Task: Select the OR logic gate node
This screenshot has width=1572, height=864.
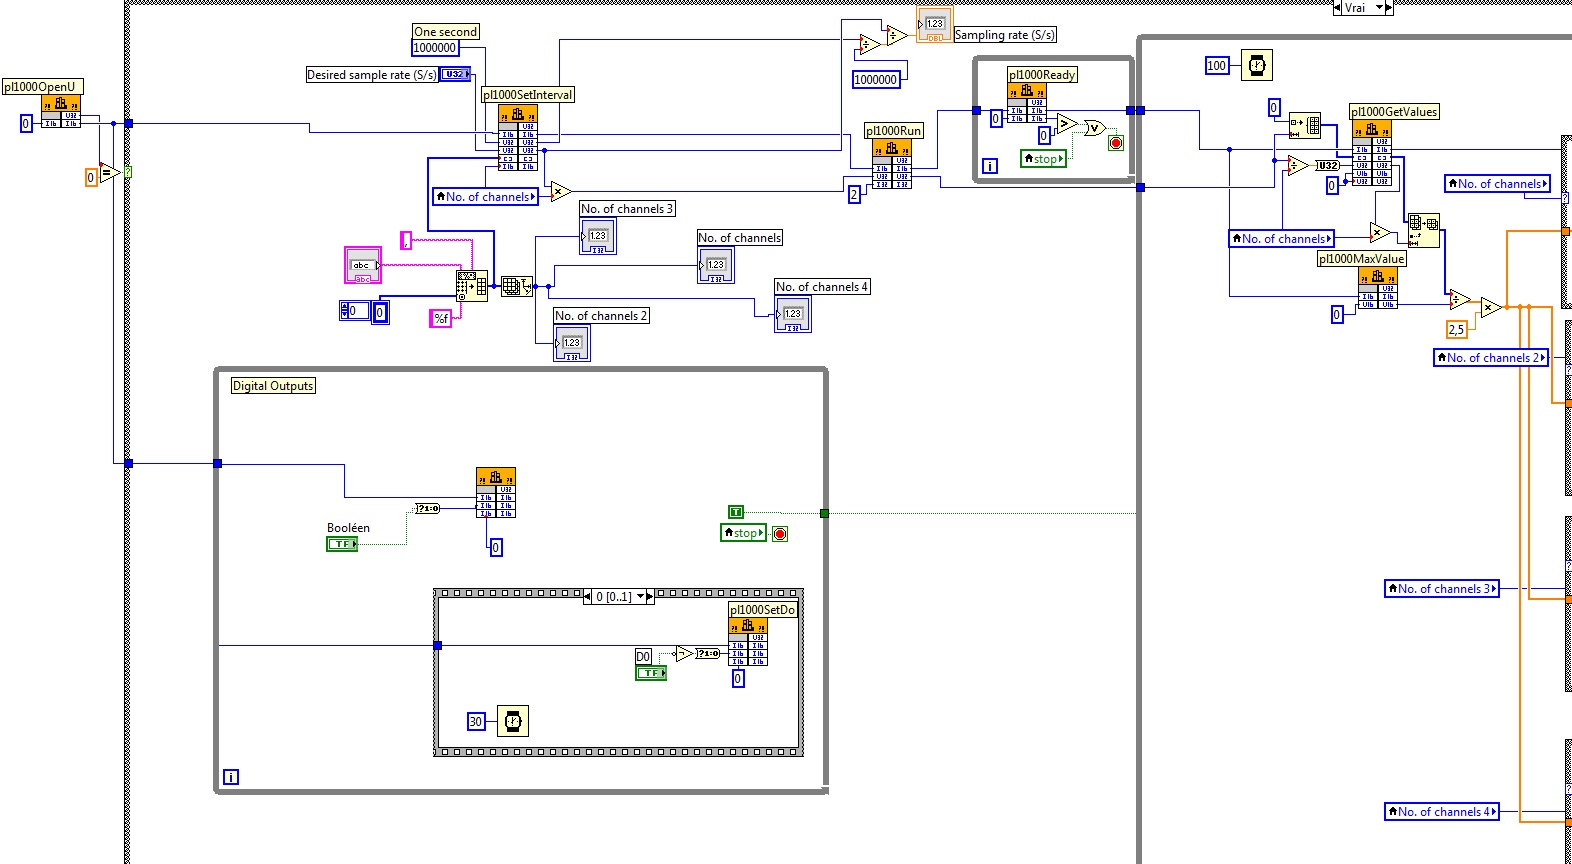Action: [x=1094, y=127]
